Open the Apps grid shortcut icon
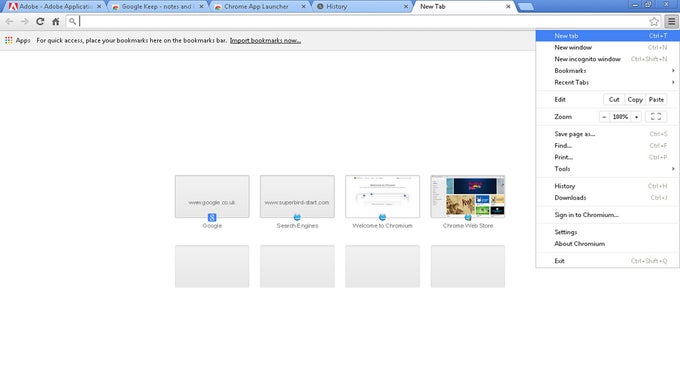Viewport: 680px width, 383px height. coord(9,40)
